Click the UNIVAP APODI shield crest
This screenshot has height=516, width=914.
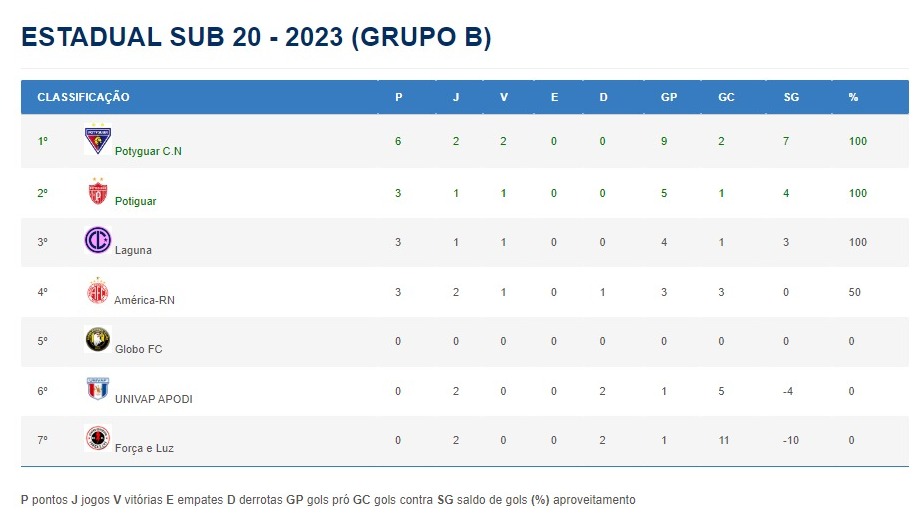point(97,388)
